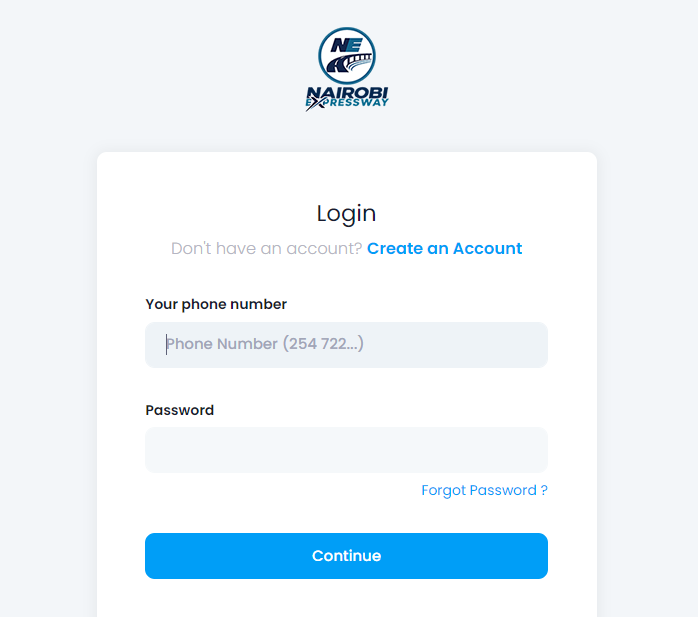Submit login with the Continue button
The width and height of the screenshot is (698, 617).
[346, 556]
